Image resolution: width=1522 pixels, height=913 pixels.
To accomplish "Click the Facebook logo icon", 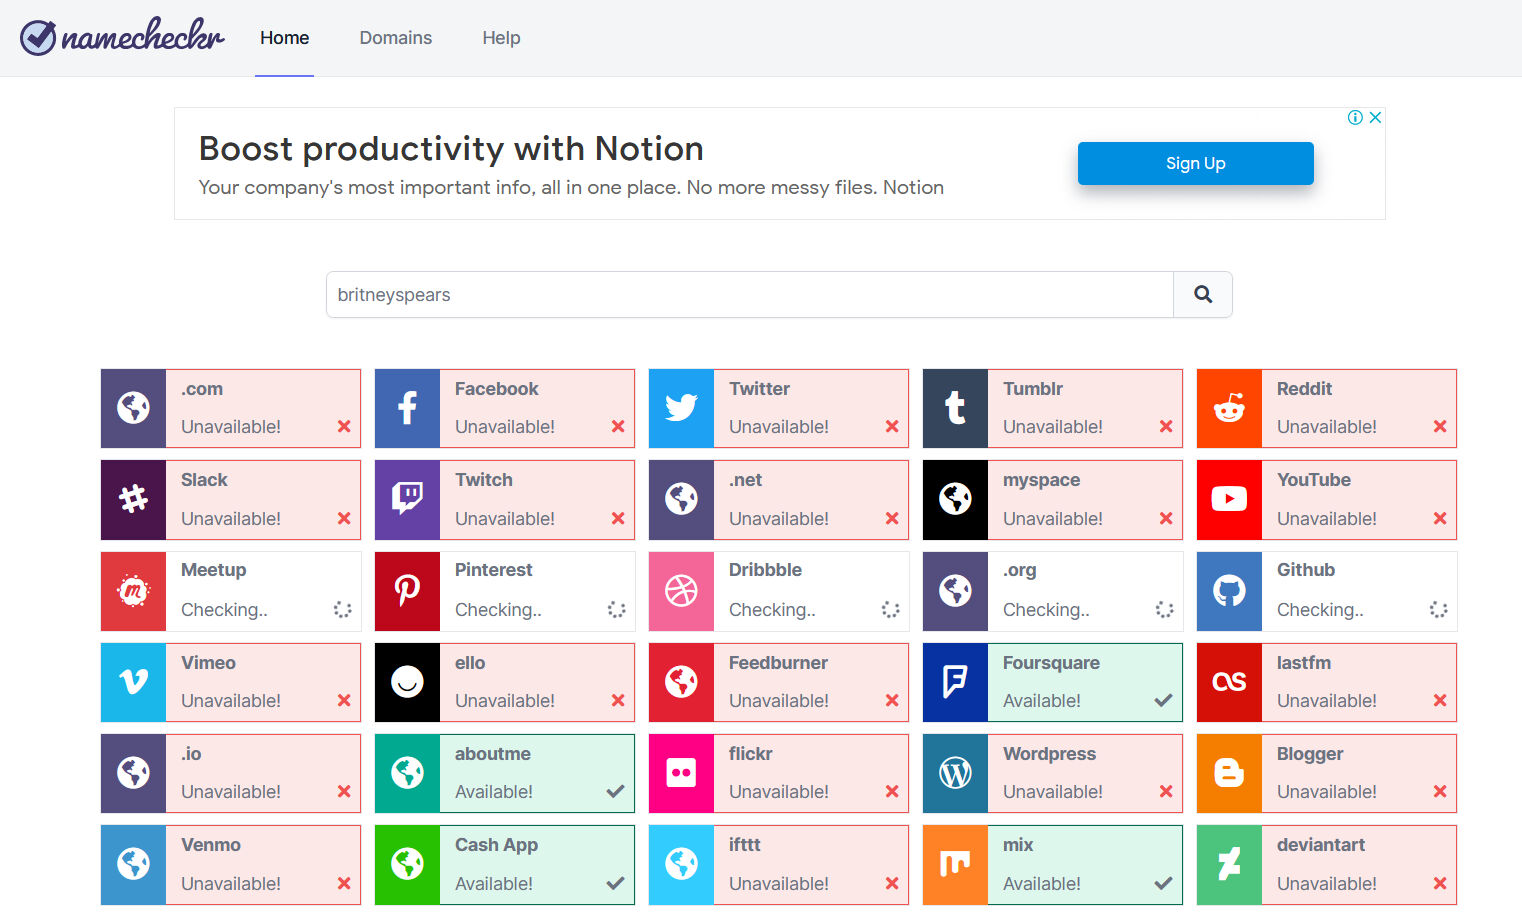I will (407, 408).
